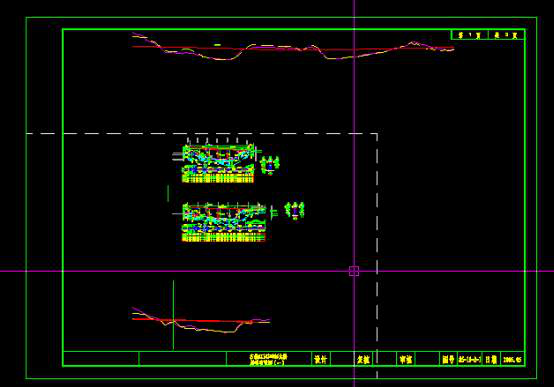The image size is (554, 387).
Task: Click the 审核 cell in title block
Action: (x=406, y=359)
